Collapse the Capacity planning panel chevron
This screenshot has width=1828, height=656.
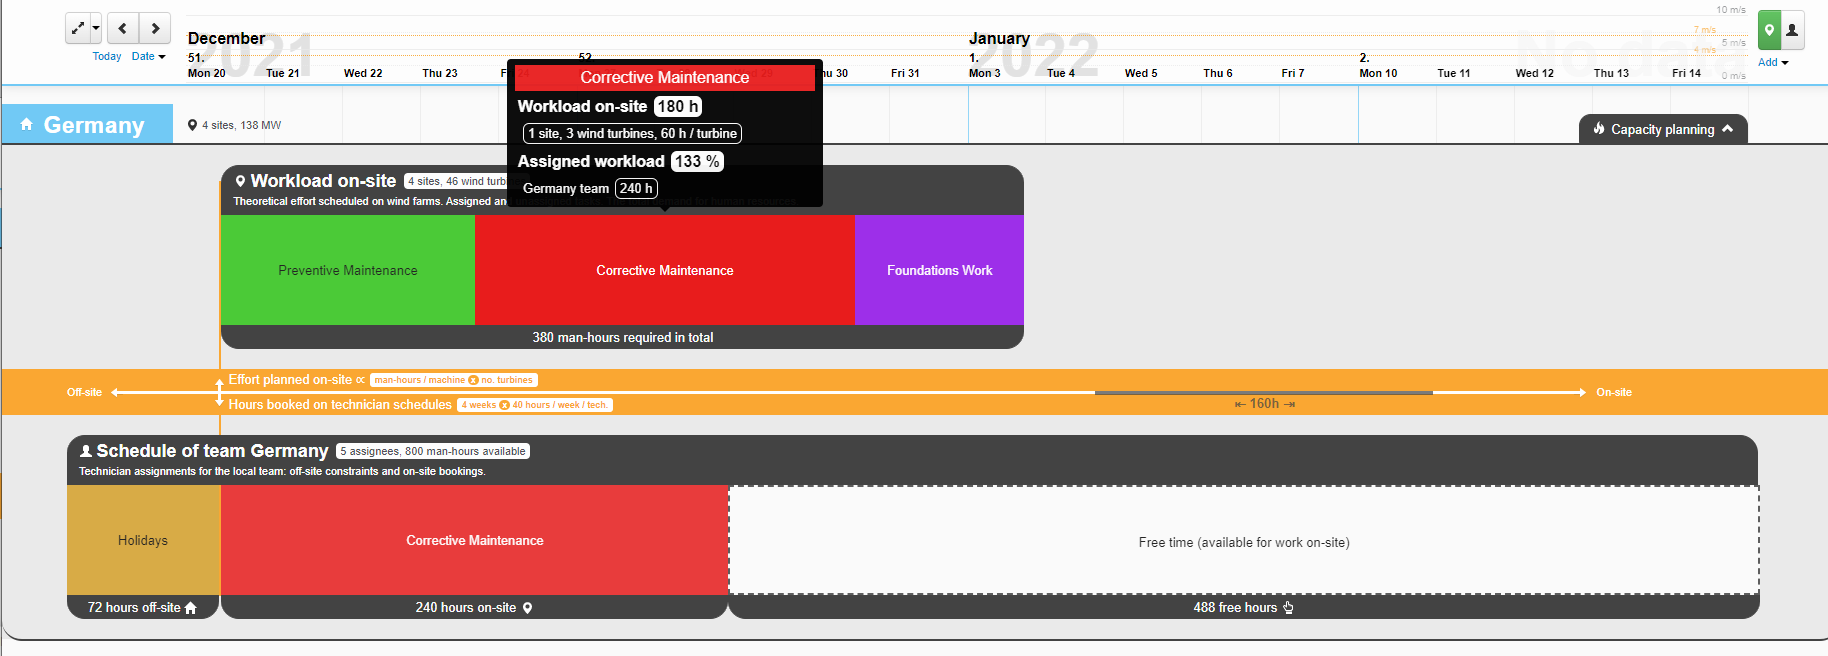pos(1727,129)
